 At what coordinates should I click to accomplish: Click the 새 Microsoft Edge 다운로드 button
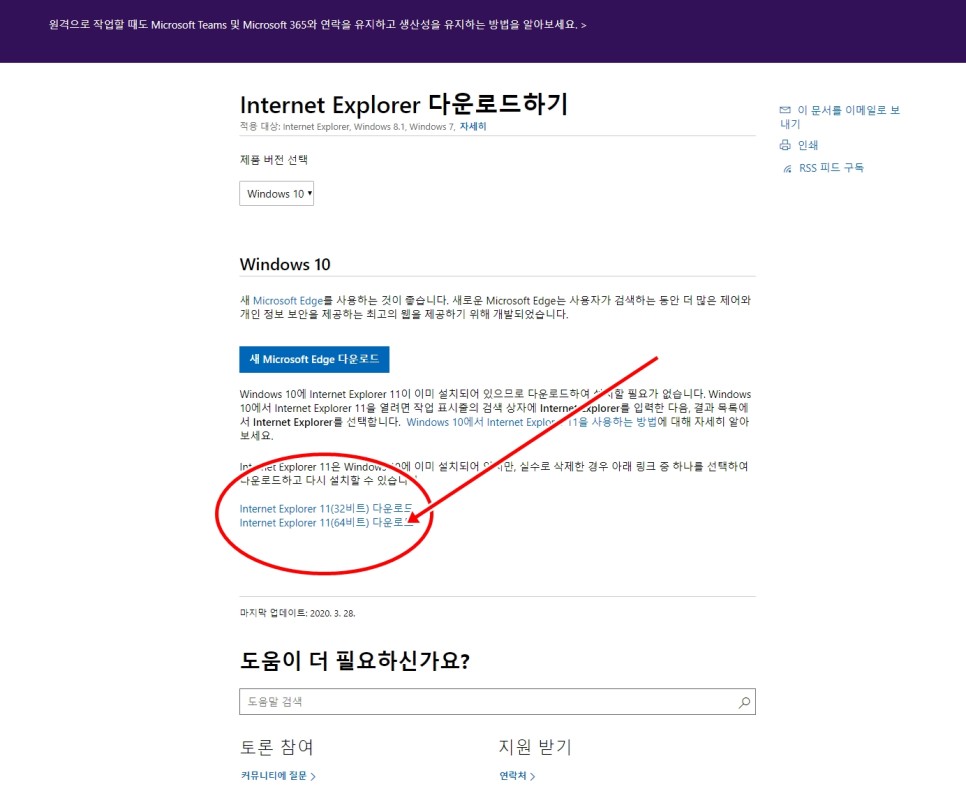click(x=314, y=359)
